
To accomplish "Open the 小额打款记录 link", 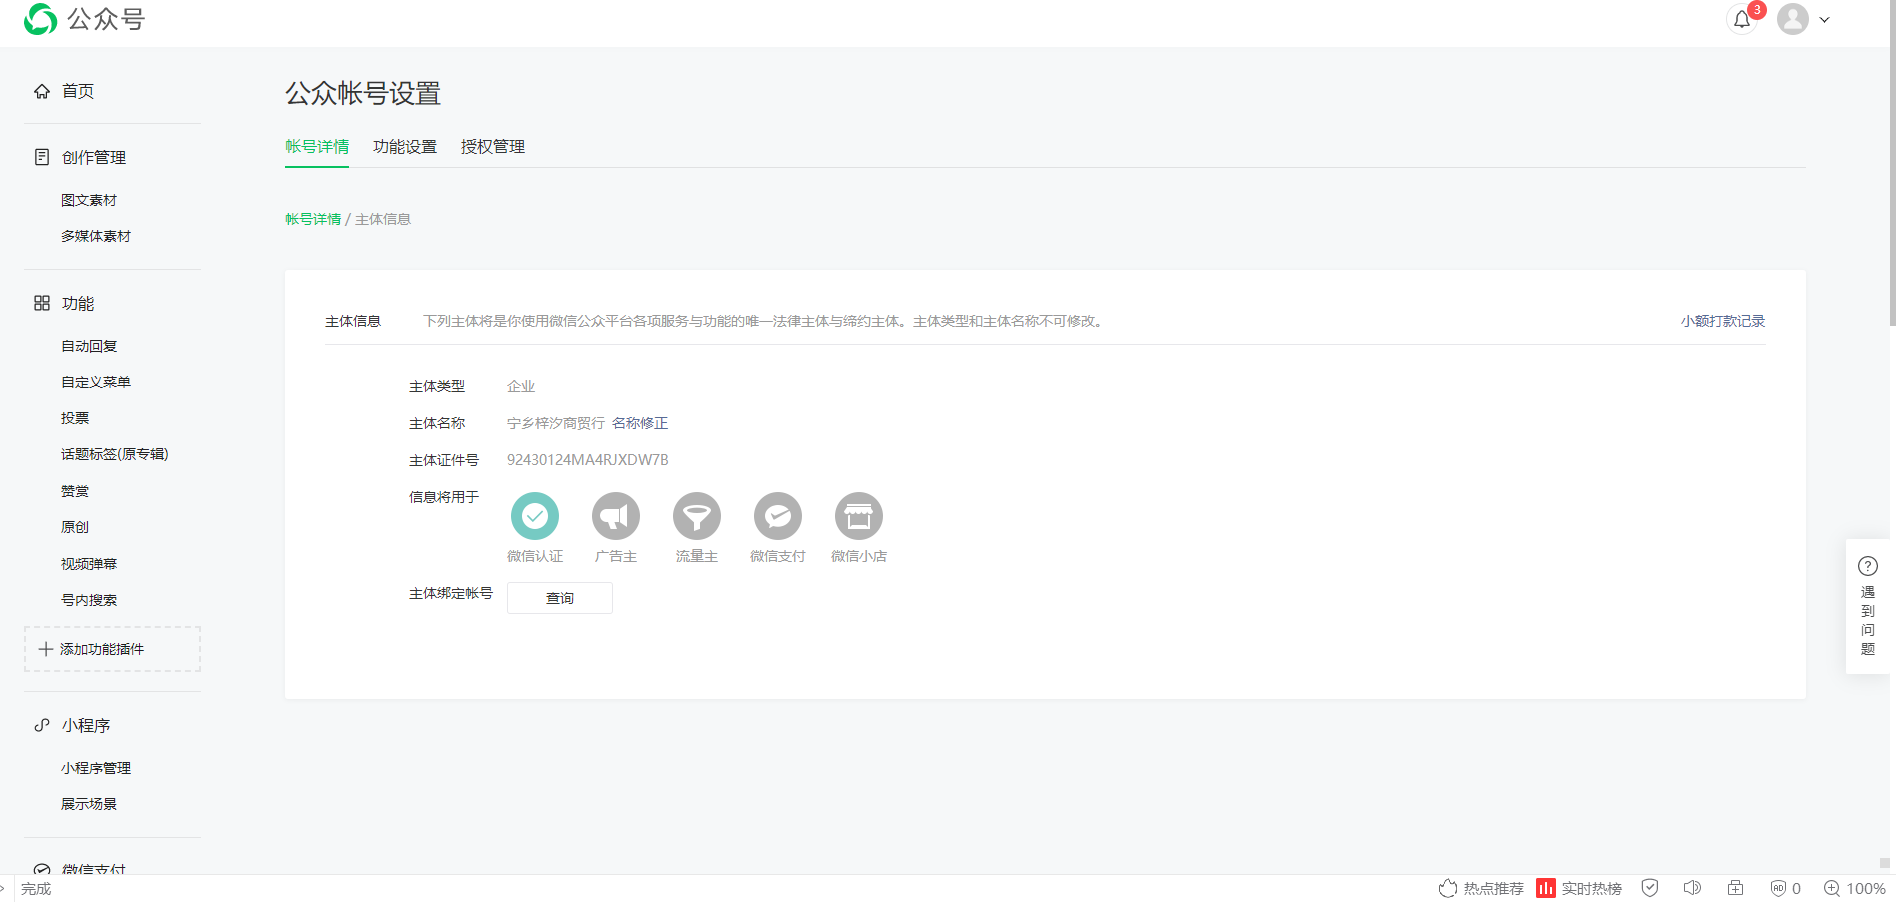I will [x=1723, y=321].
